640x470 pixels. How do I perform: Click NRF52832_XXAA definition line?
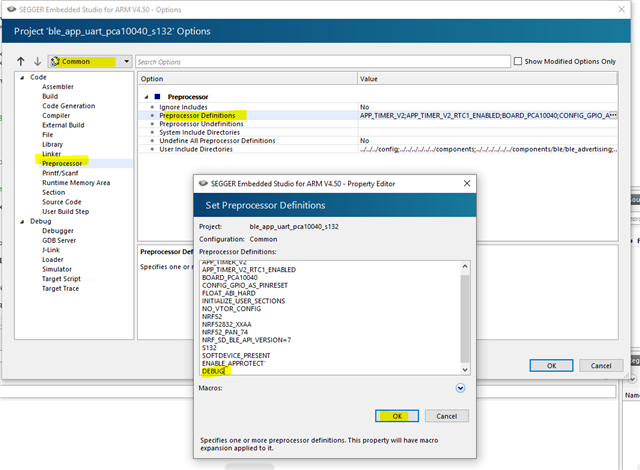pyautogui.click(x=227, y=324)
